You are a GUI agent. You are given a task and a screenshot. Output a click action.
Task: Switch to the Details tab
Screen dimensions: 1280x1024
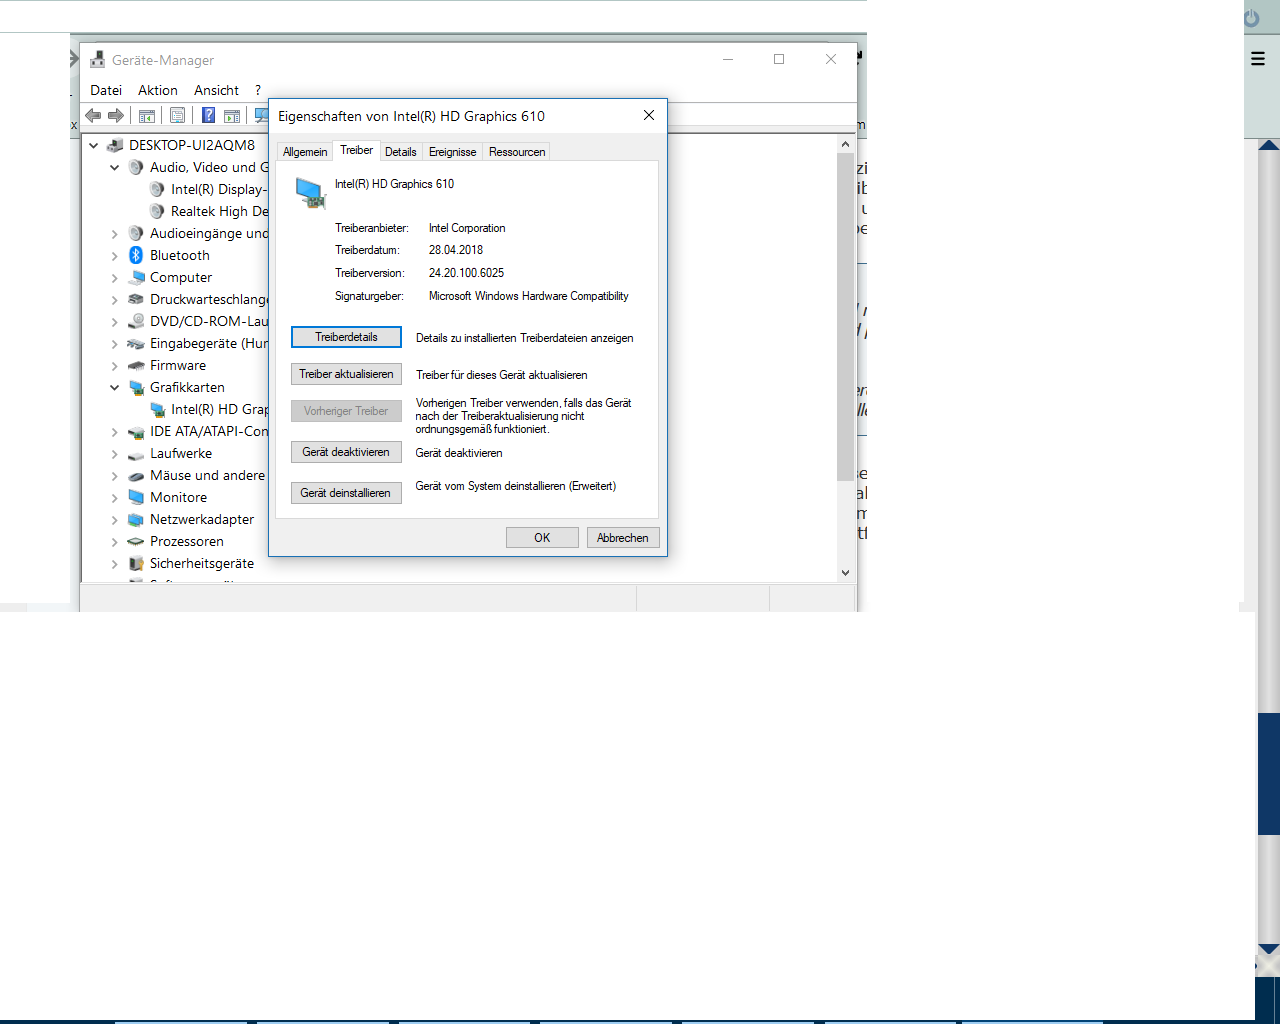(401, 152)
